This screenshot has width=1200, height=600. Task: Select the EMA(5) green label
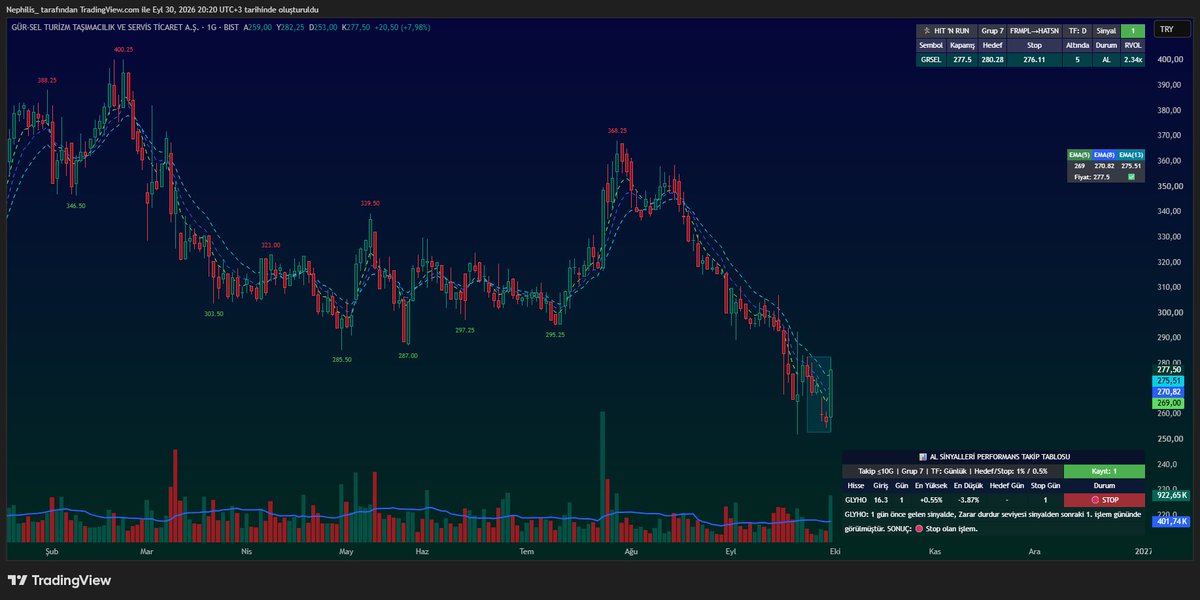[x=1079, y=155]
